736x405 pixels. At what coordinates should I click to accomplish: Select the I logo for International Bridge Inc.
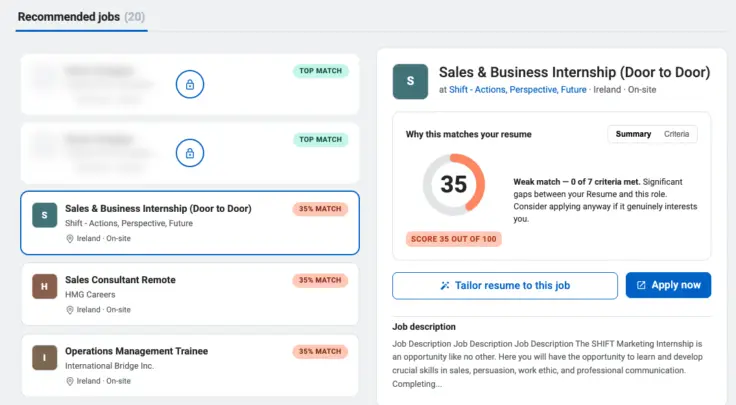(x=45, y=358)
